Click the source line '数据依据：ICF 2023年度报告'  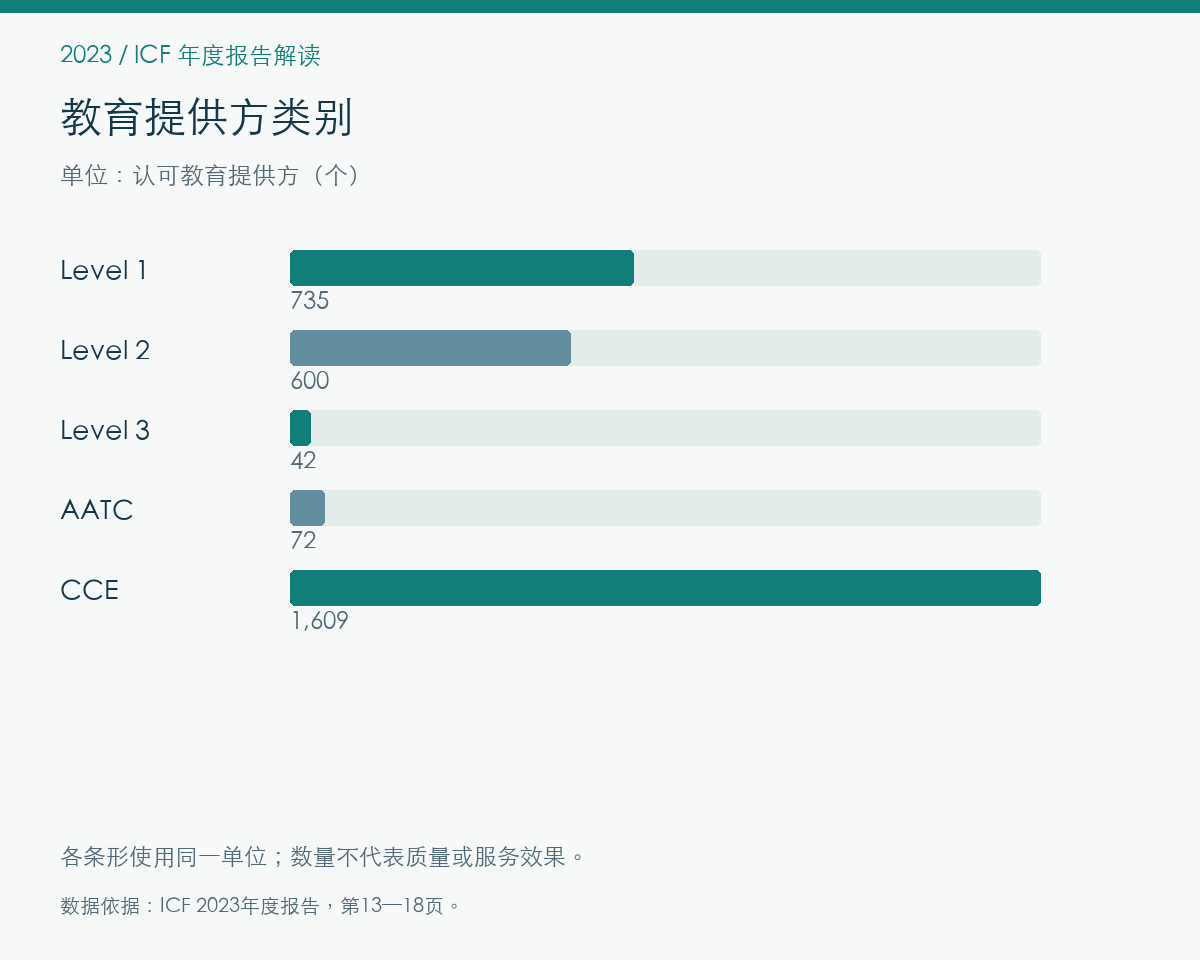261,906
